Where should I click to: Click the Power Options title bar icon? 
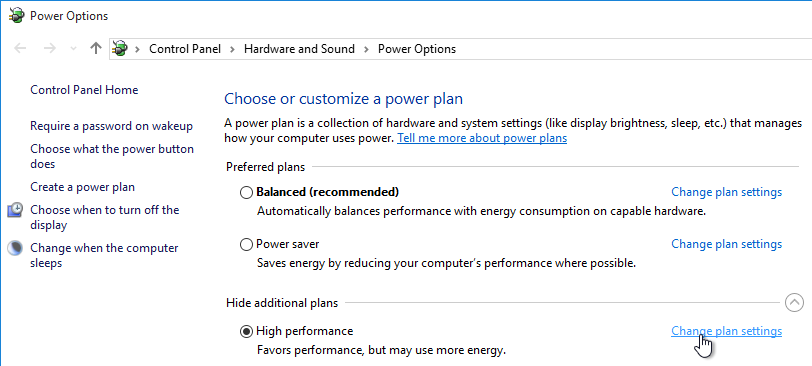(17, 16)
